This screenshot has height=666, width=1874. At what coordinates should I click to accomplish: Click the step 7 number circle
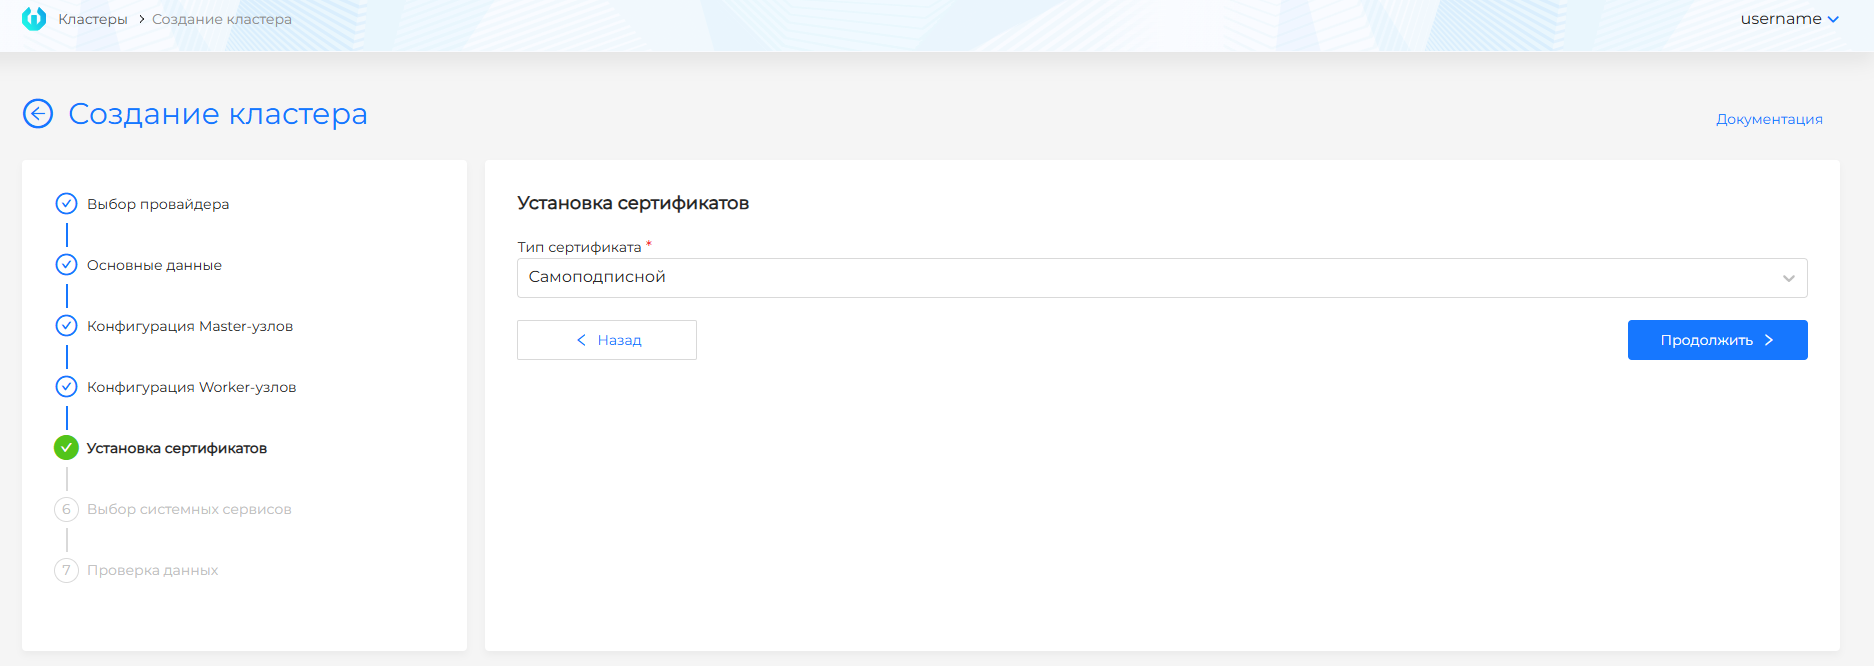click(x=66, y=570)
